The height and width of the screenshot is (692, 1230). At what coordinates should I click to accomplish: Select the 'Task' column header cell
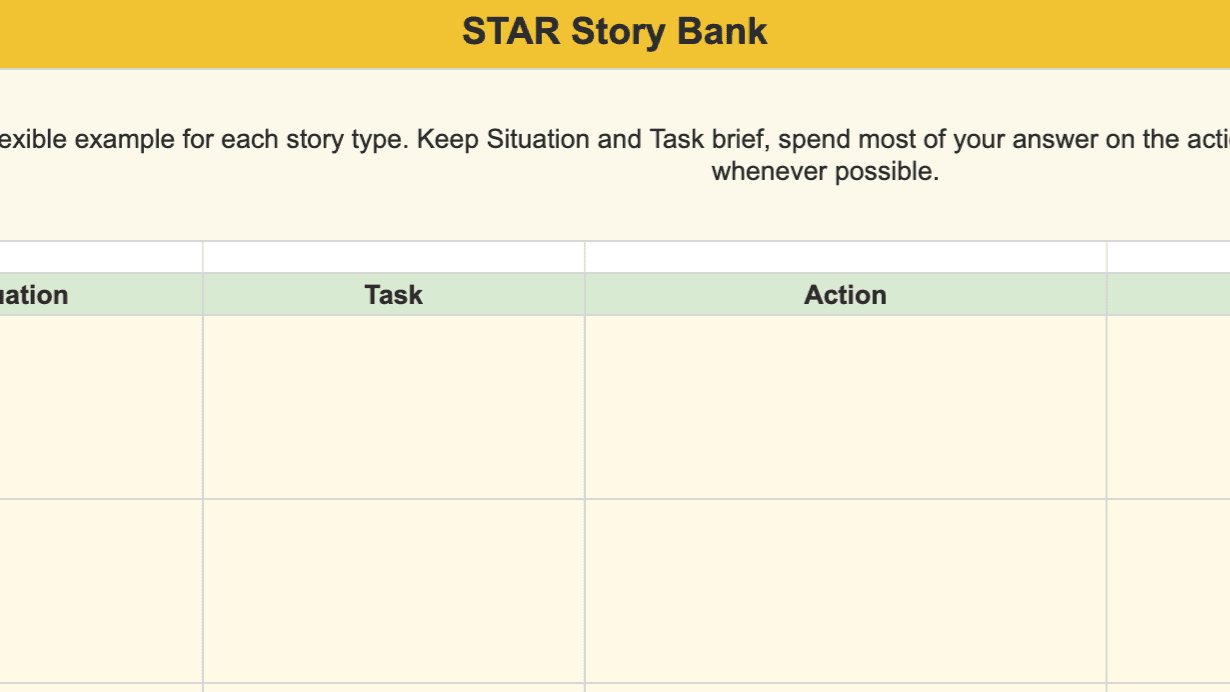[394, 294]
